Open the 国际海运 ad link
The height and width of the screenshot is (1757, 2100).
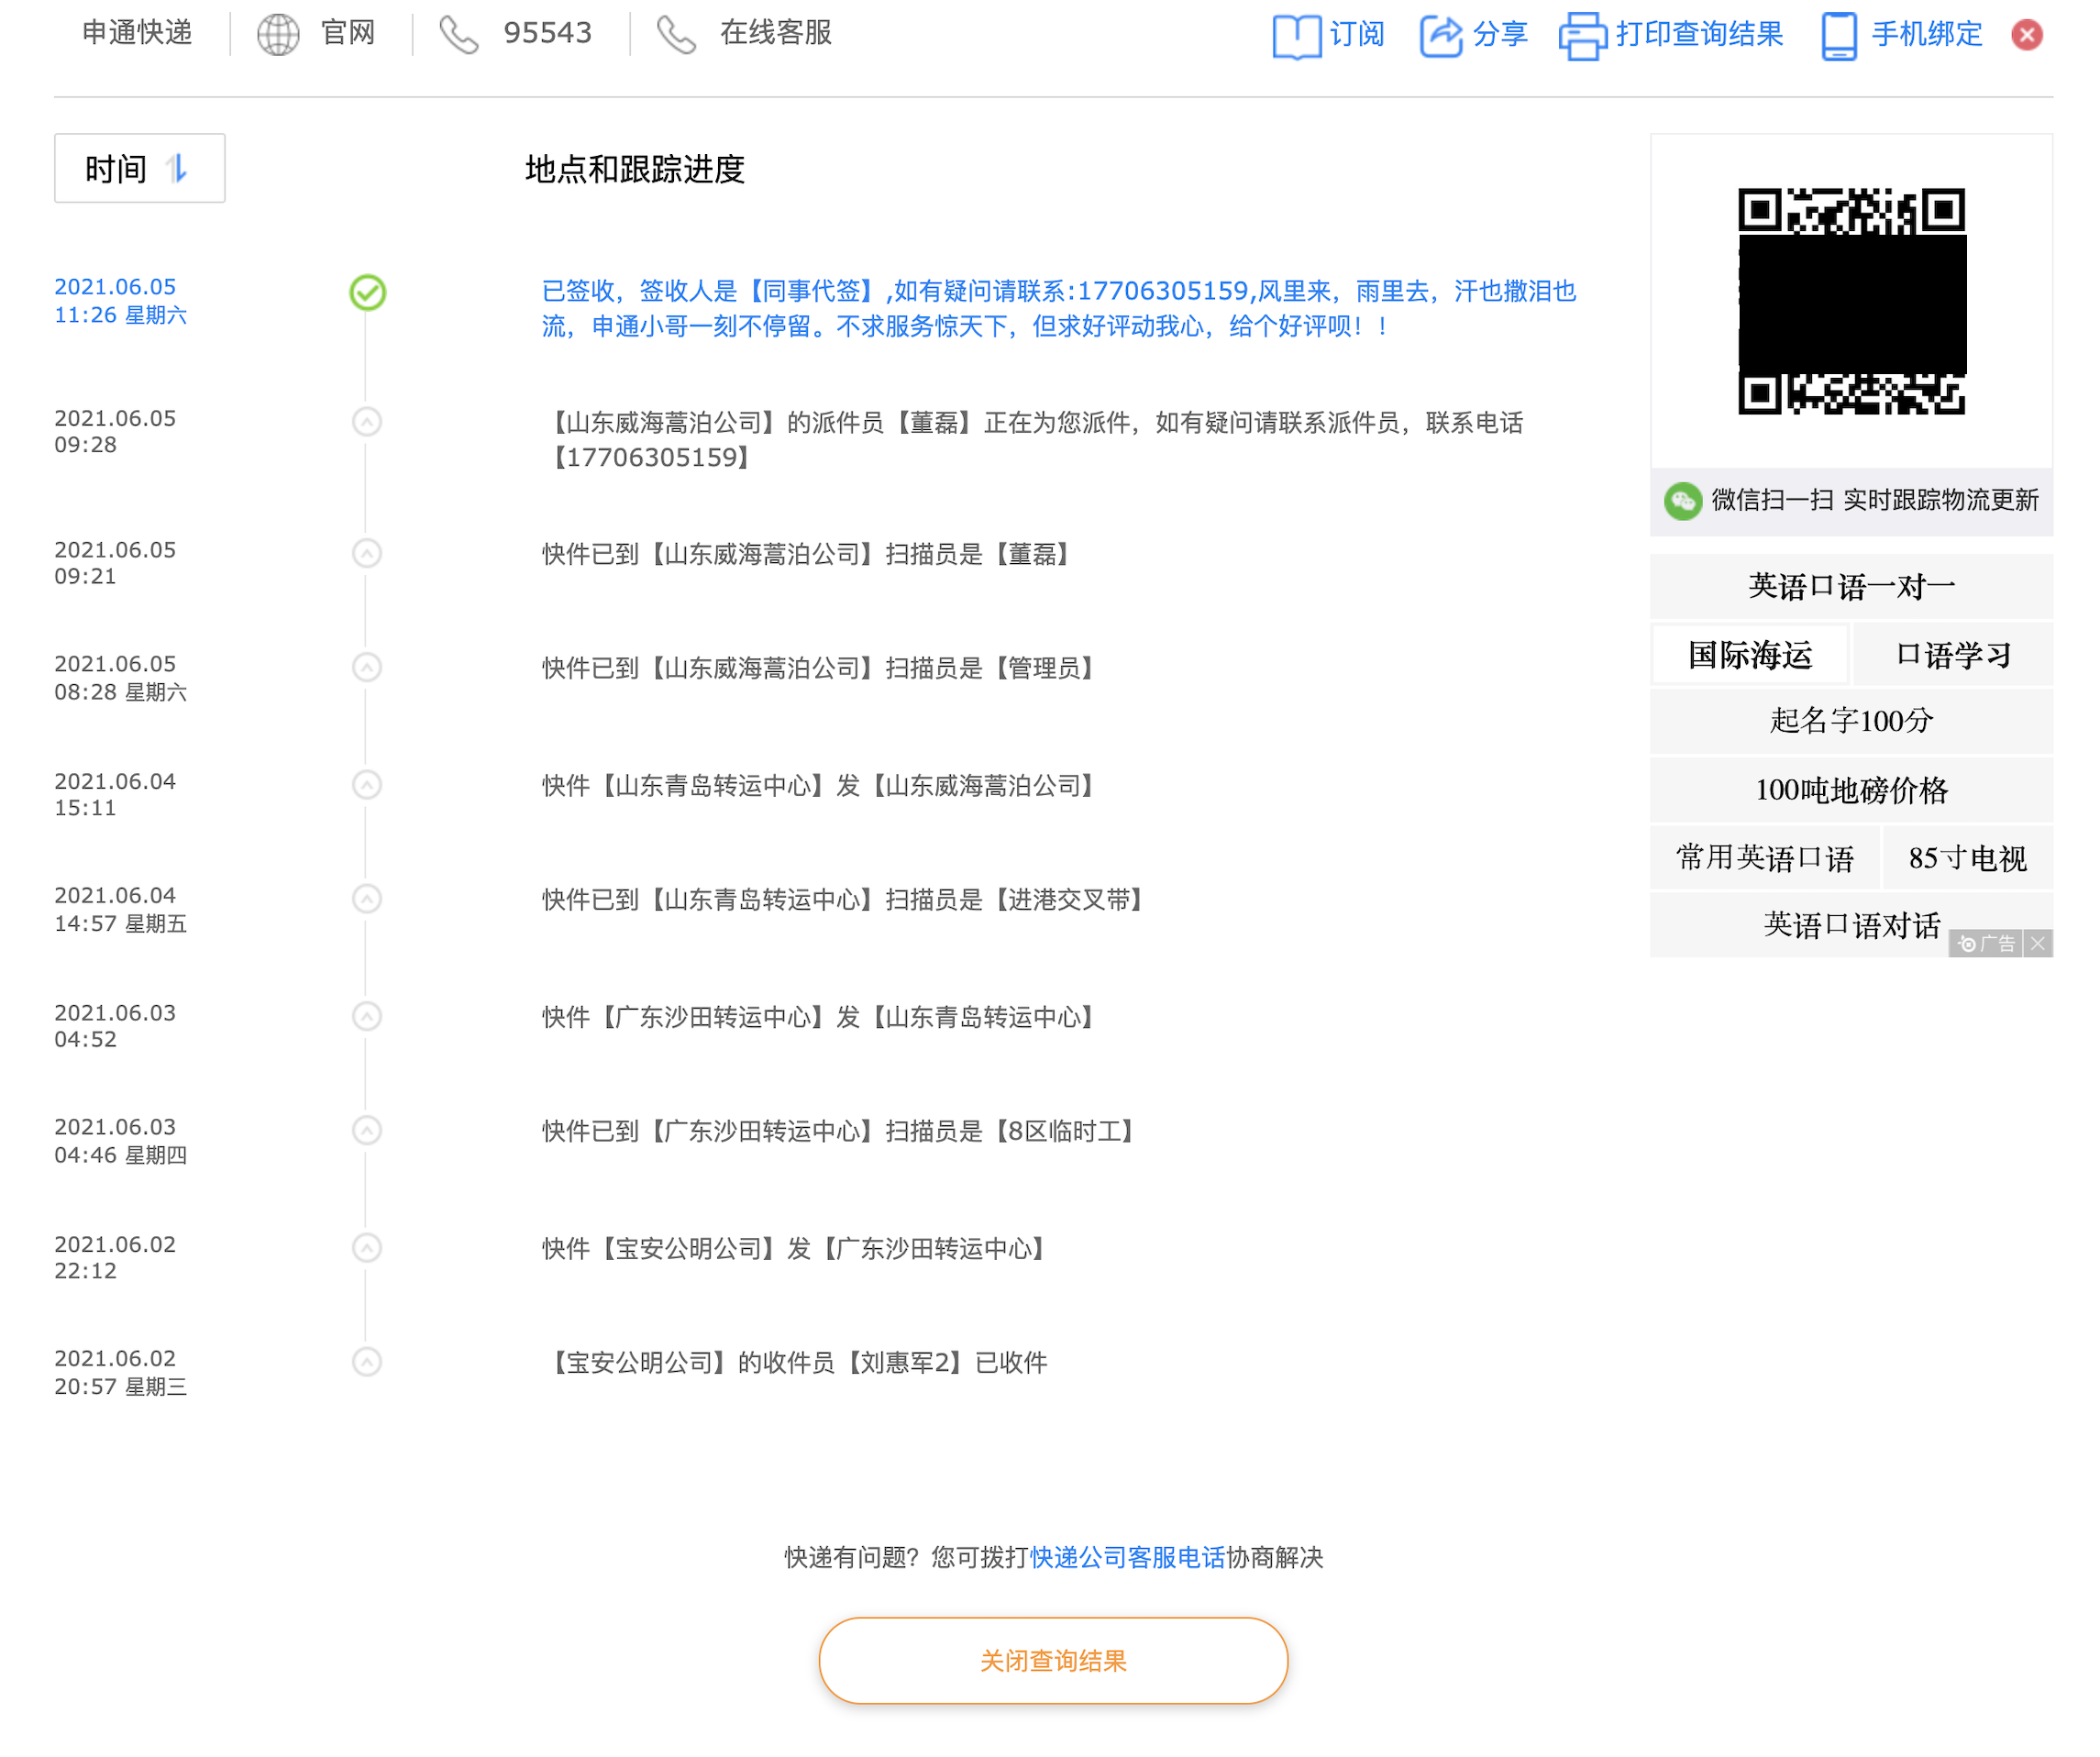(1750, 655)
